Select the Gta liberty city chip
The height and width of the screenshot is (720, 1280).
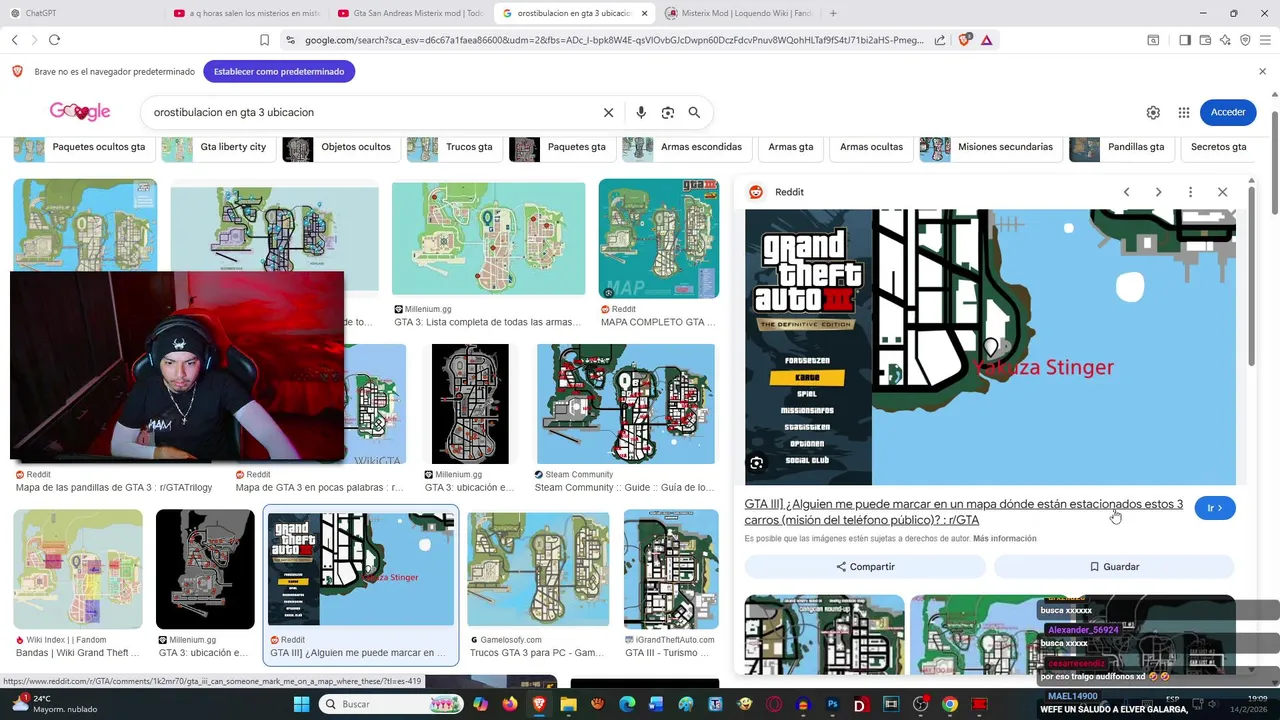218,148
